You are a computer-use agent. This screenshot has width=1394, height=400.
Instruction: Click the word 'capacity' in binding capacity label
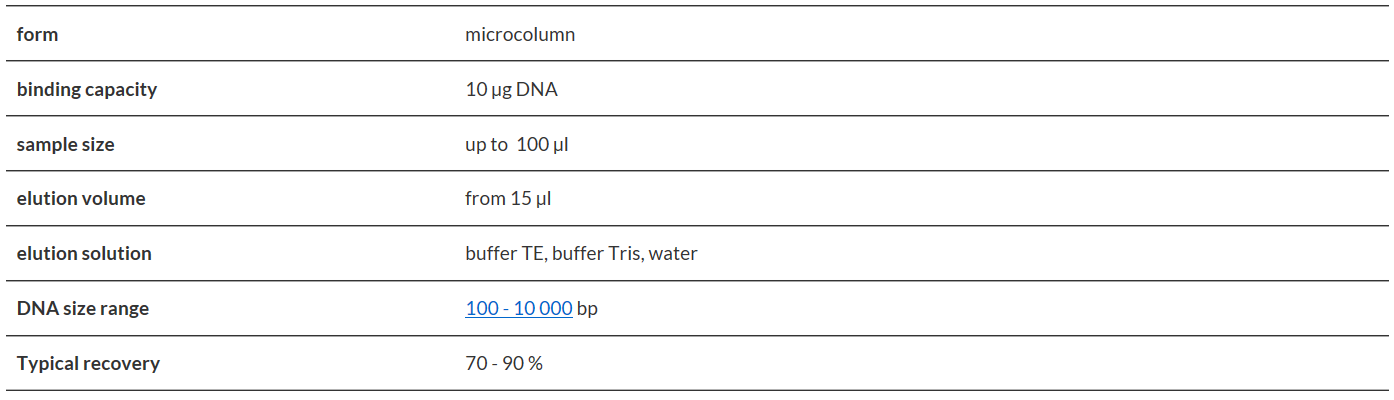[120, 90]
